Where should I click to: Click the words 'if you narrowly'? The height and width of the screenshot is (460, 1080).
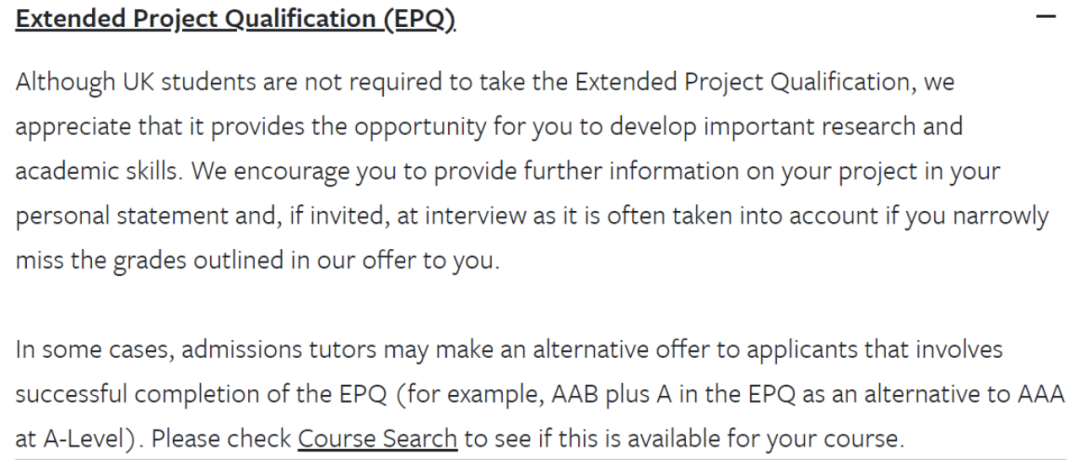click(x=972, y=216)
